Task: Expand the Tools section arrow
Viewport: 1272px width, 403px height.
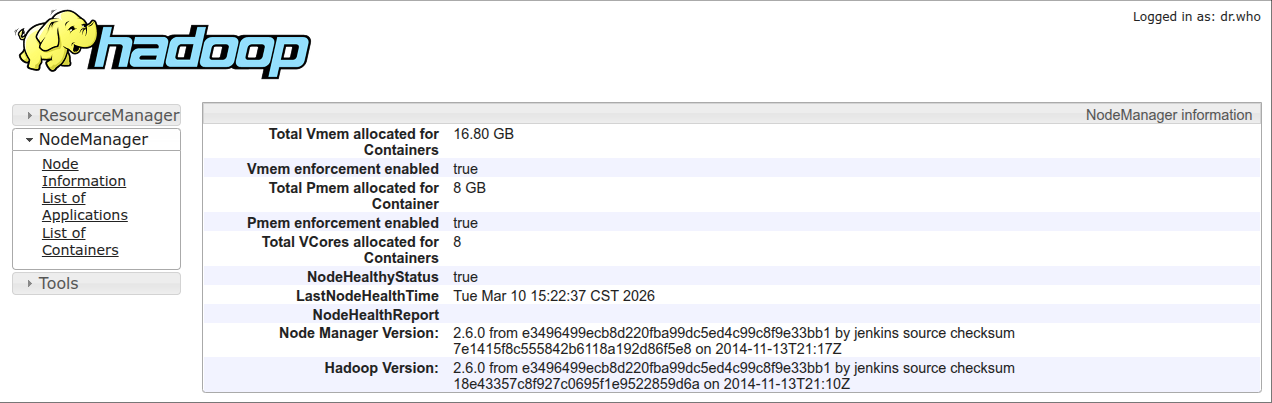Action: coord(30,284)
